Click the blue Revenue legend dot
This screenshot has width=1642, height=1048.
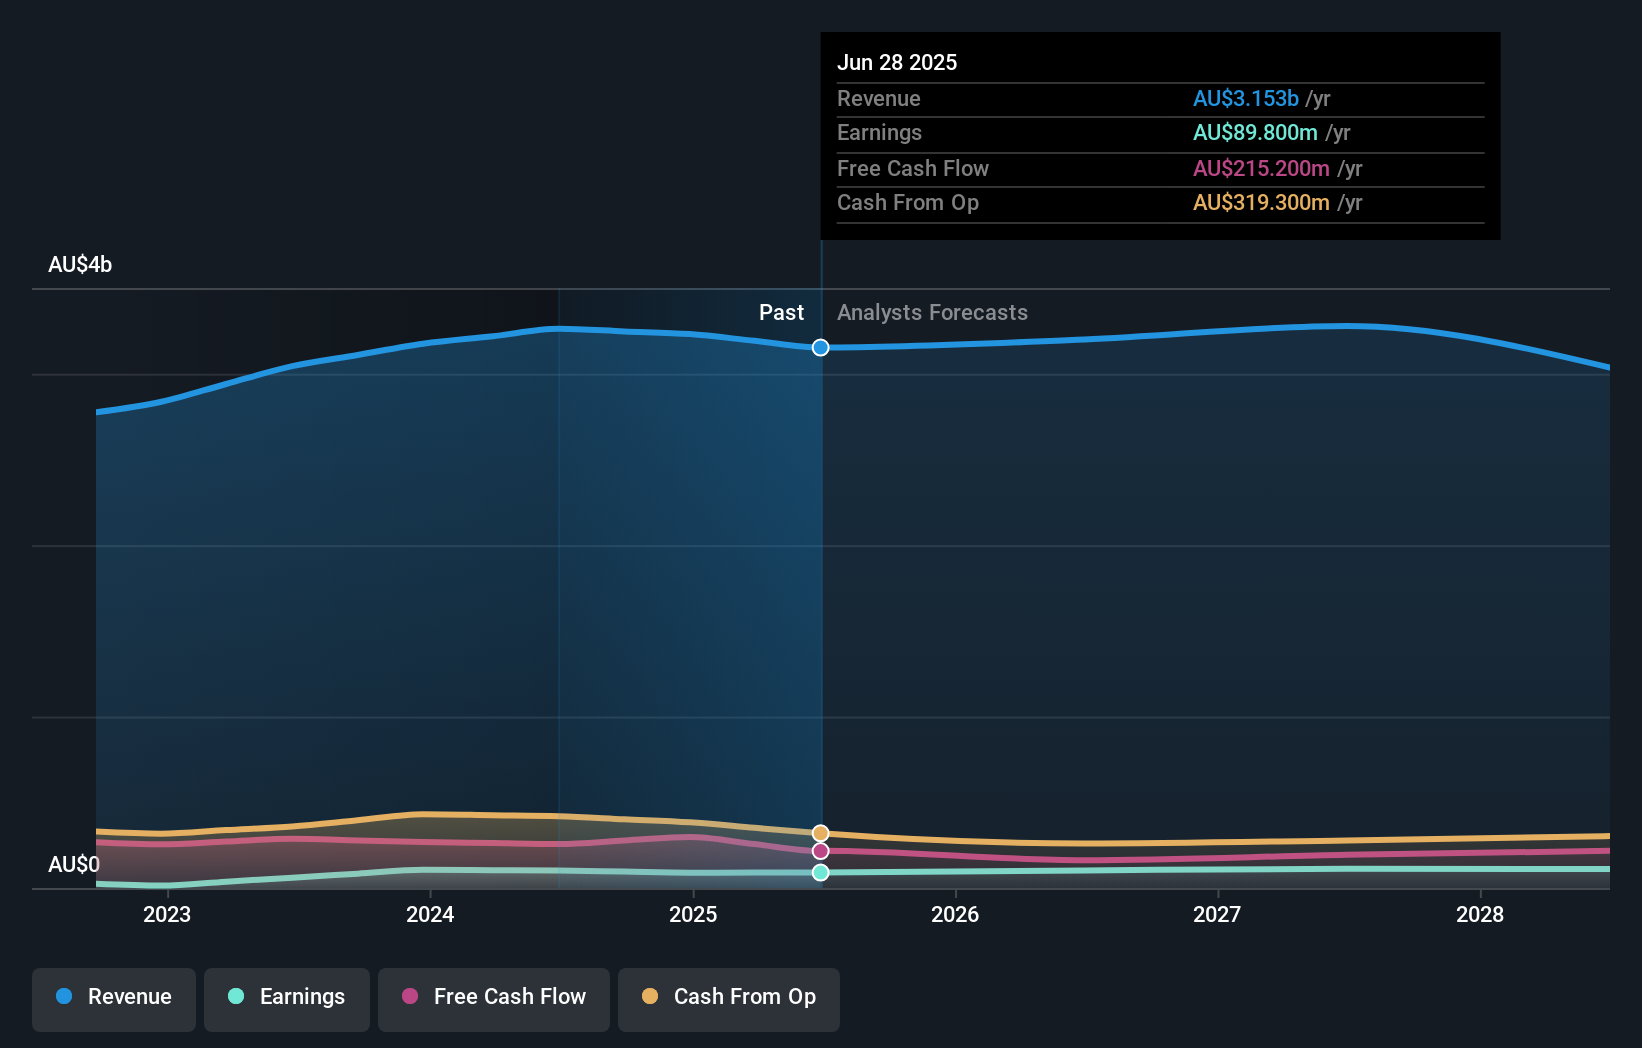click(62, 997)
